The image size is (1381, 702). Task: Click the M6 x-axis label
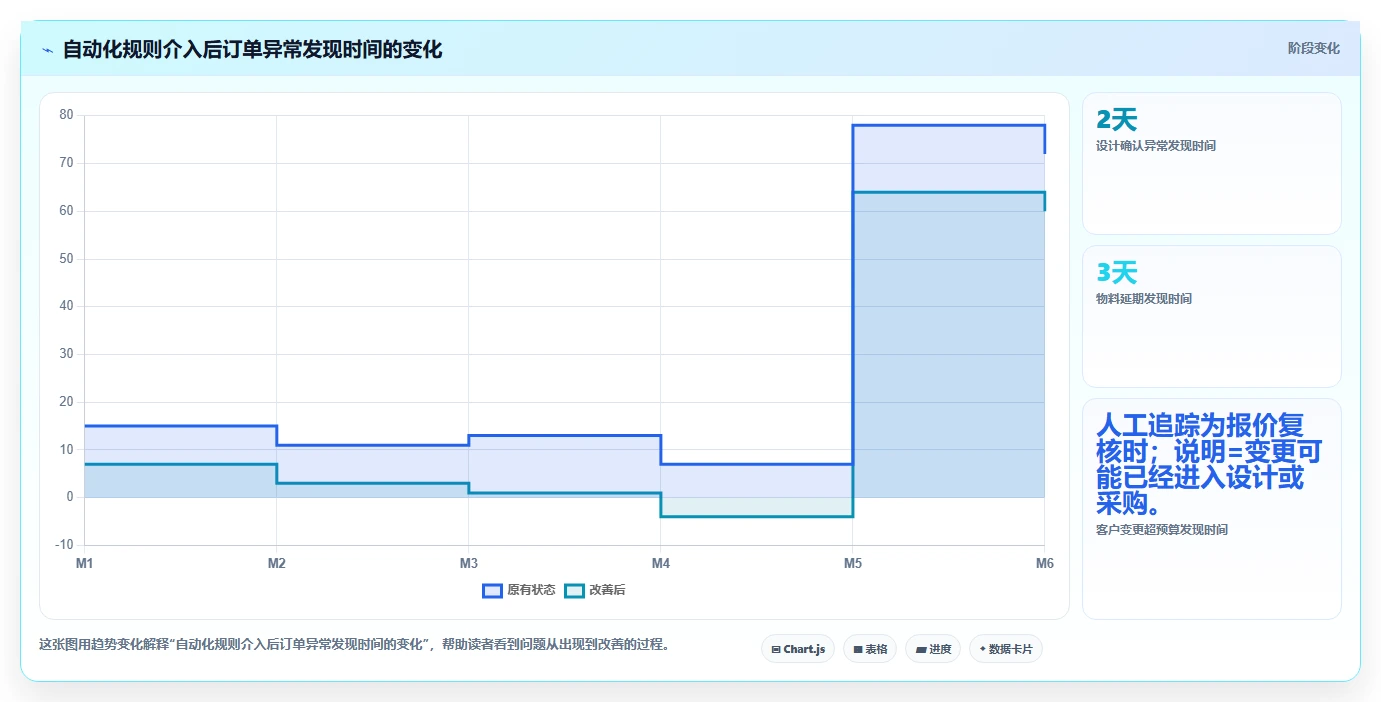(1045, 564)
